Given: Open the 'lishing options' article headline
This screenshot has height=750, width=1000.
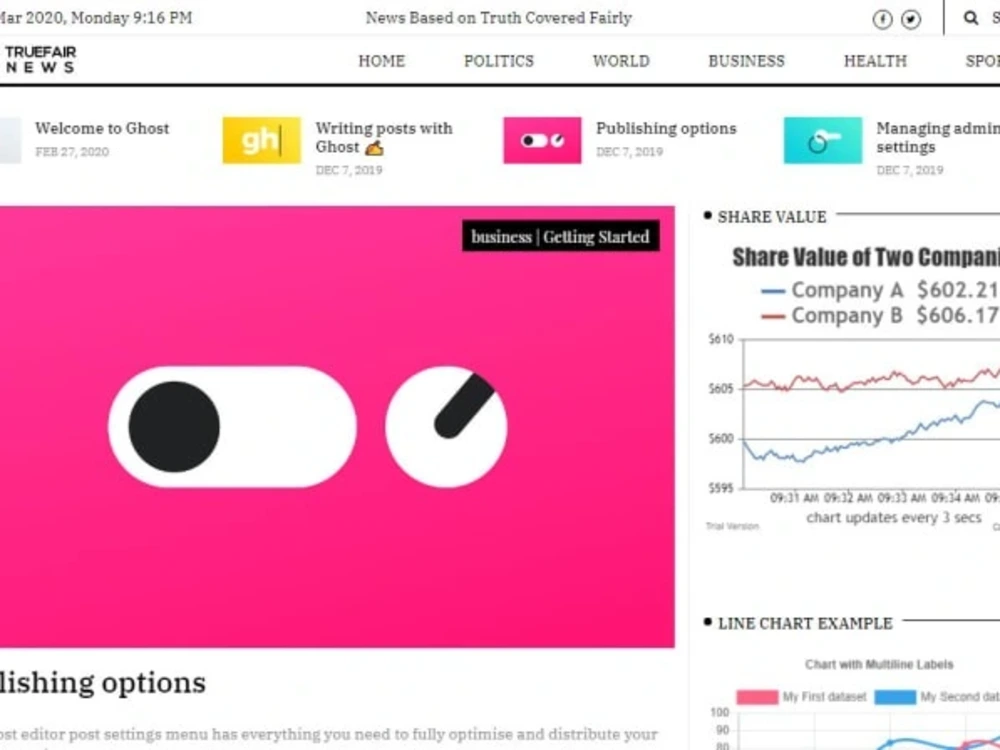Looking at the screenshot, I should 103,683.
